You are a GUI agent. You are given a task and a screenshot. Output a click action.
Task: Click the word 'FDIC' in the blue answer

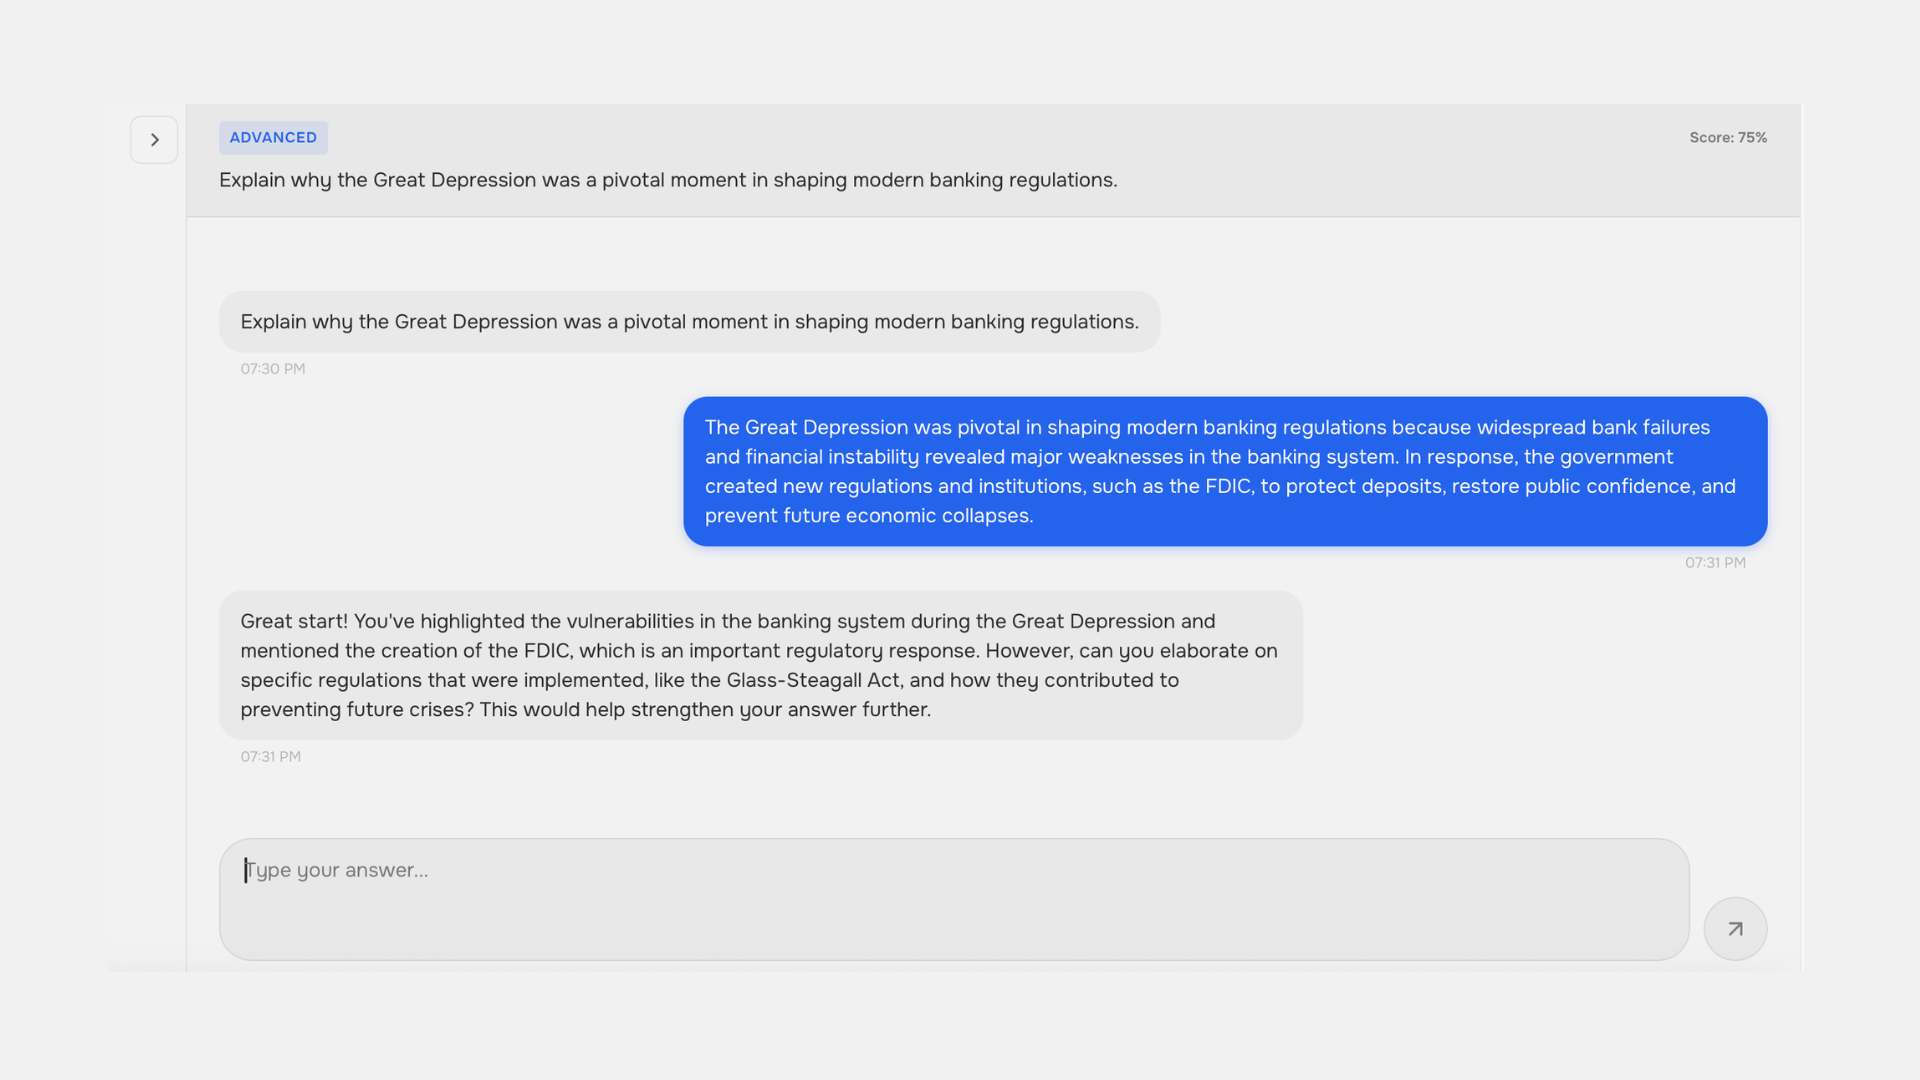(1228, 486)
